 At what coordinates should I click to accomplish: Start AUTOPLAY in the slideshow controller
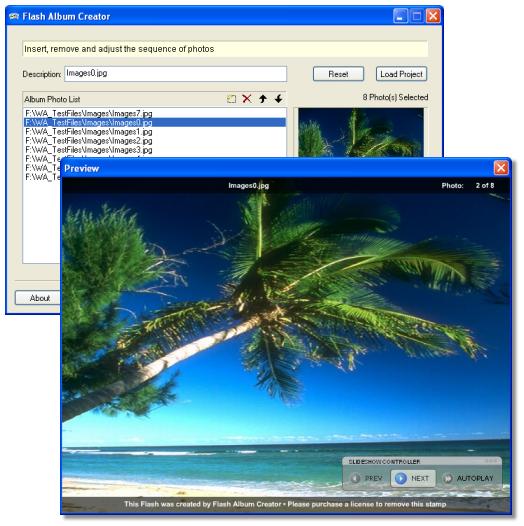tap(469, 478)
